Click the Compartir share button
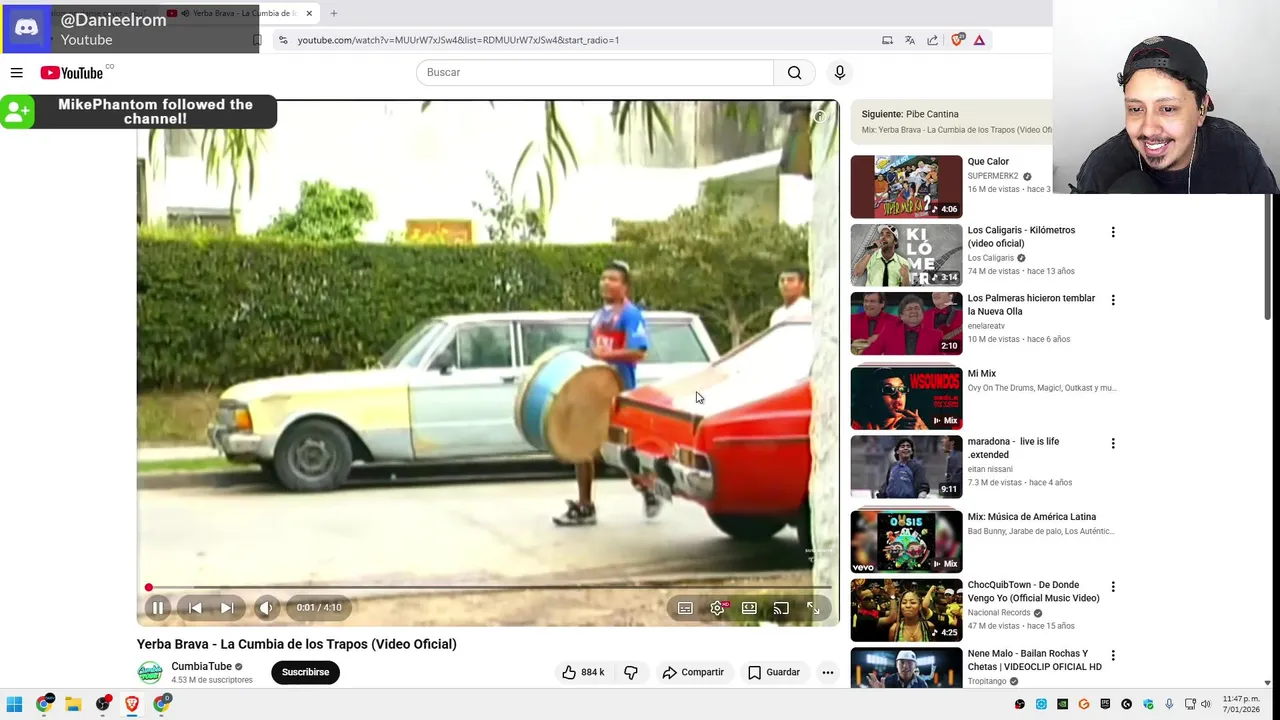1280x720 pixels. (693, 672)
